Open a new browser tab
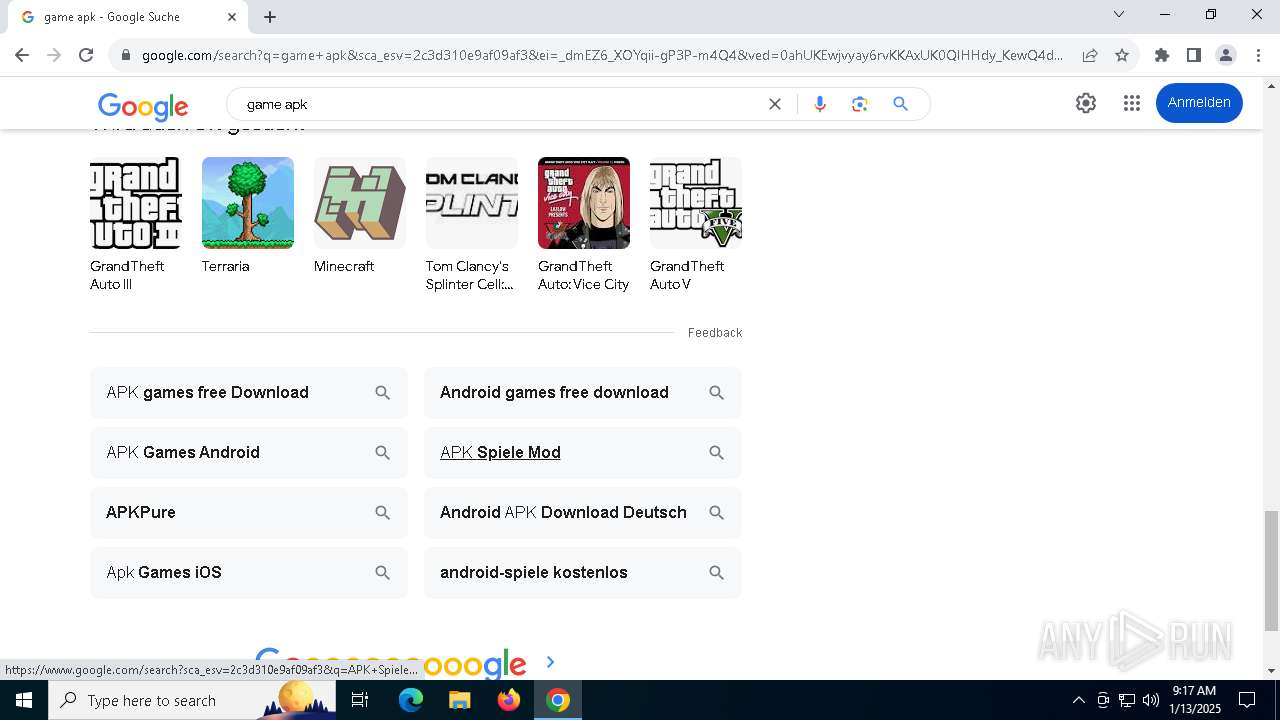The image size is (1280, 720). click(x=270, y=17)
